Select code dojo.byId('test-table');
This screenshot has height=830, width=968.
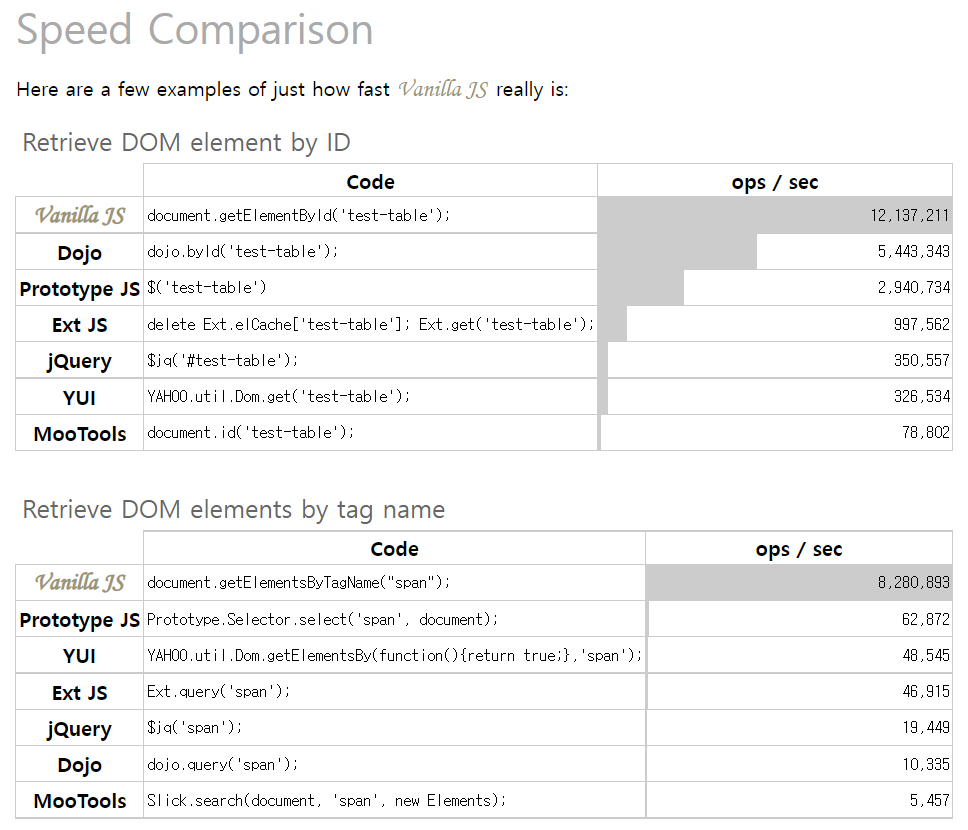pyautogui.click(x=243, y=251)
